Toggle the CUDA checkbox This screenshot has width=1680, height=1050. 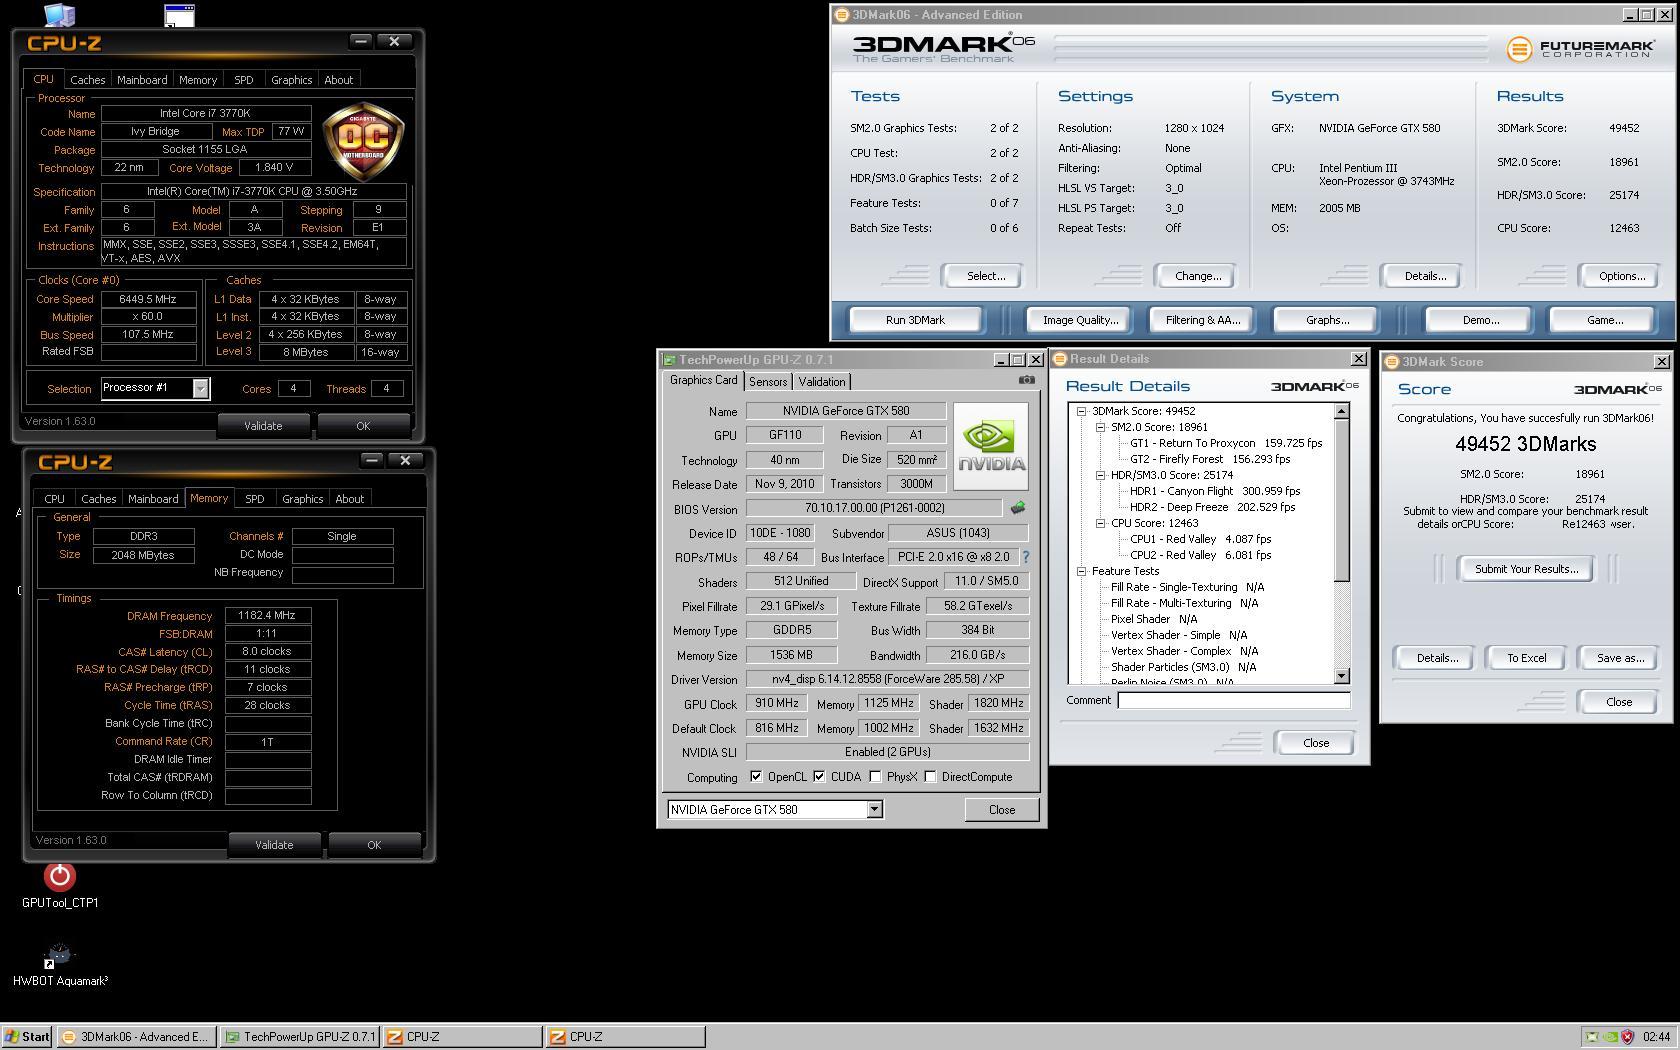pos(819,777)
